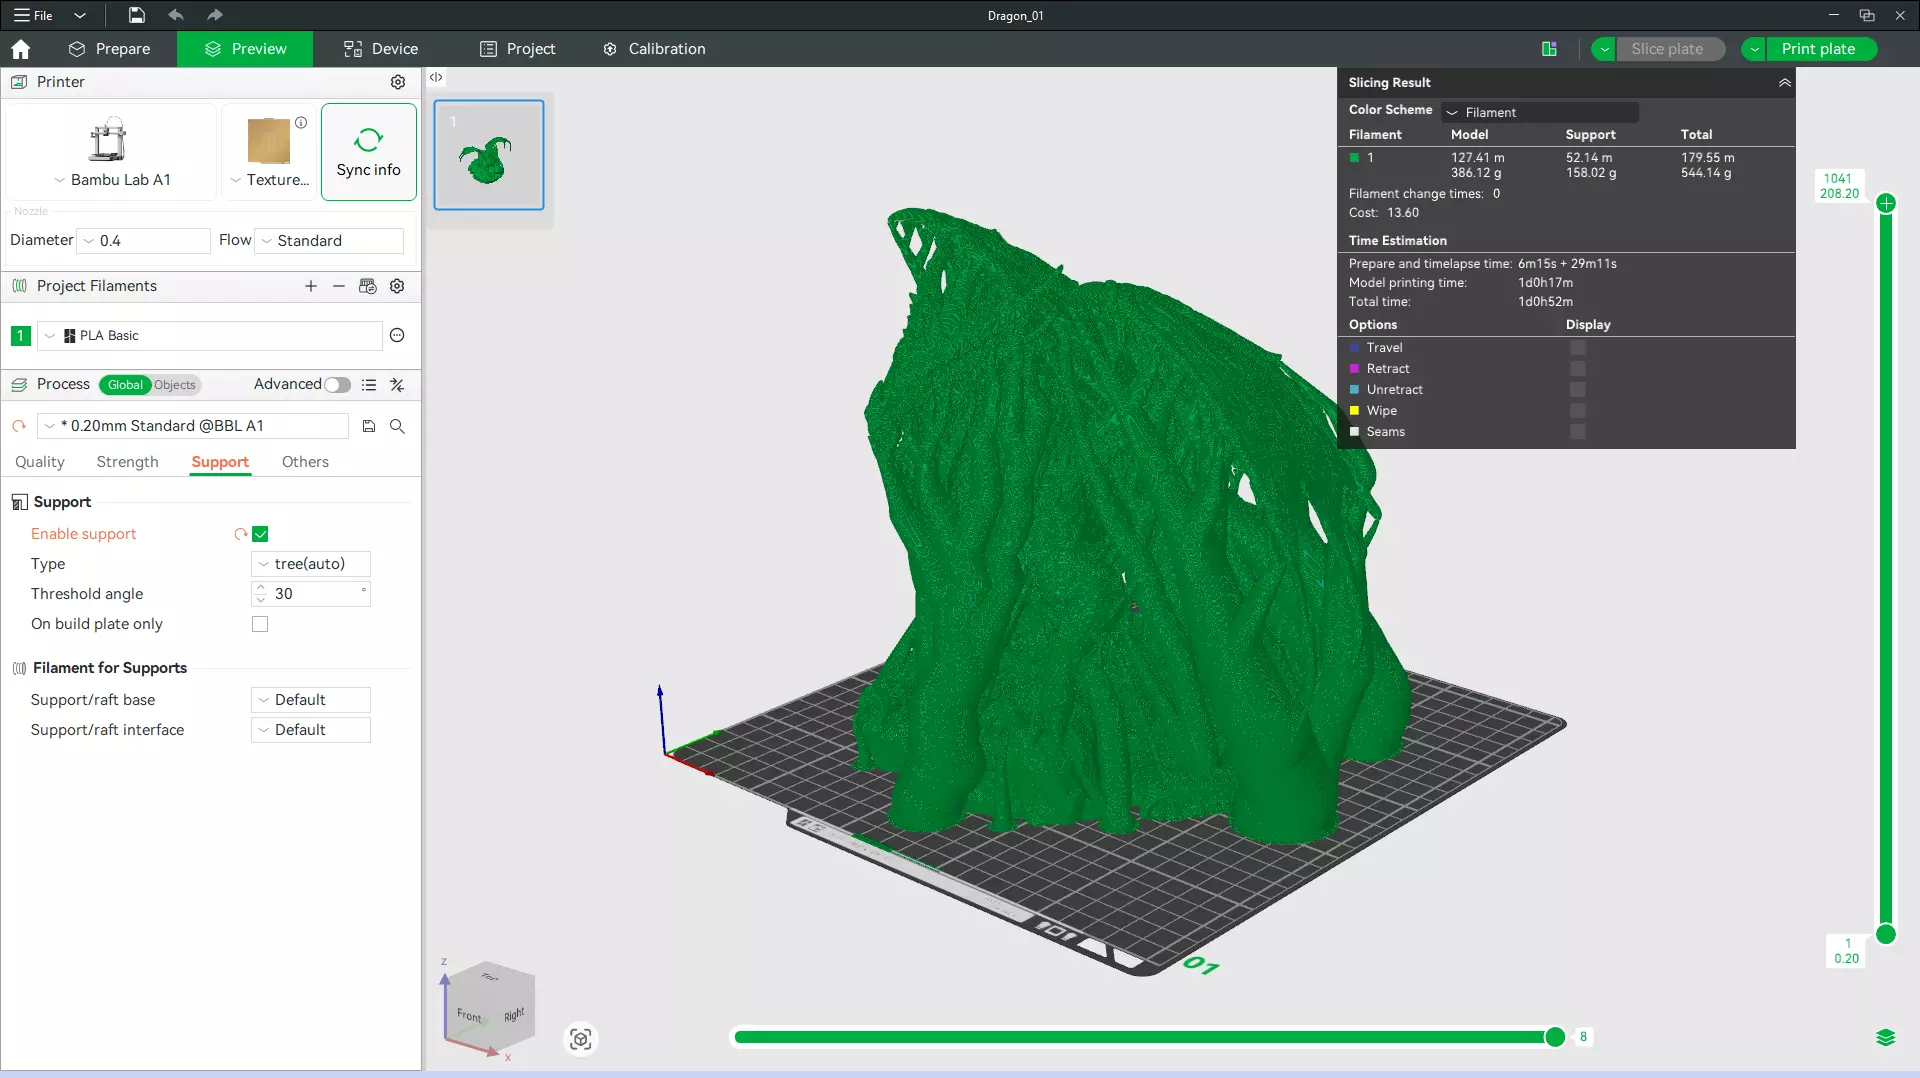Search process settings with magnifier icon
The width and height of the screenshot is (1920, 1078).
pyautogui.click(x=397, y=426)
